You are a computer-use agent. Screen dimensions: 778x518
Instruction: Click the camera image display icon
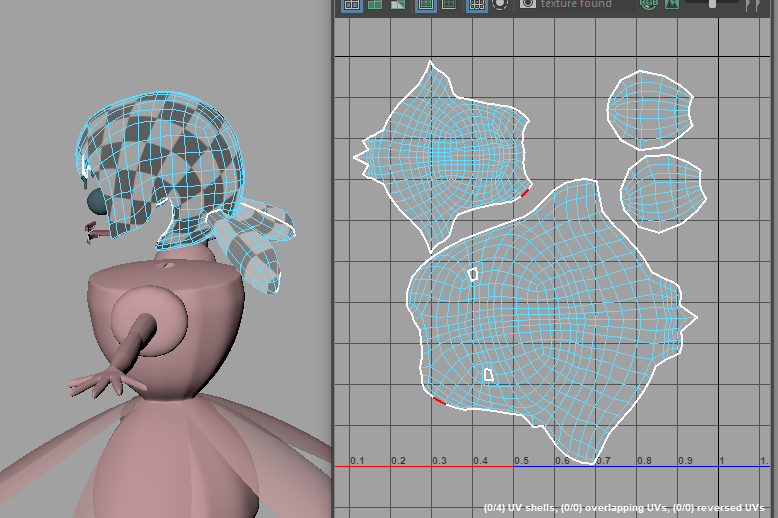(x=528, y=4)
